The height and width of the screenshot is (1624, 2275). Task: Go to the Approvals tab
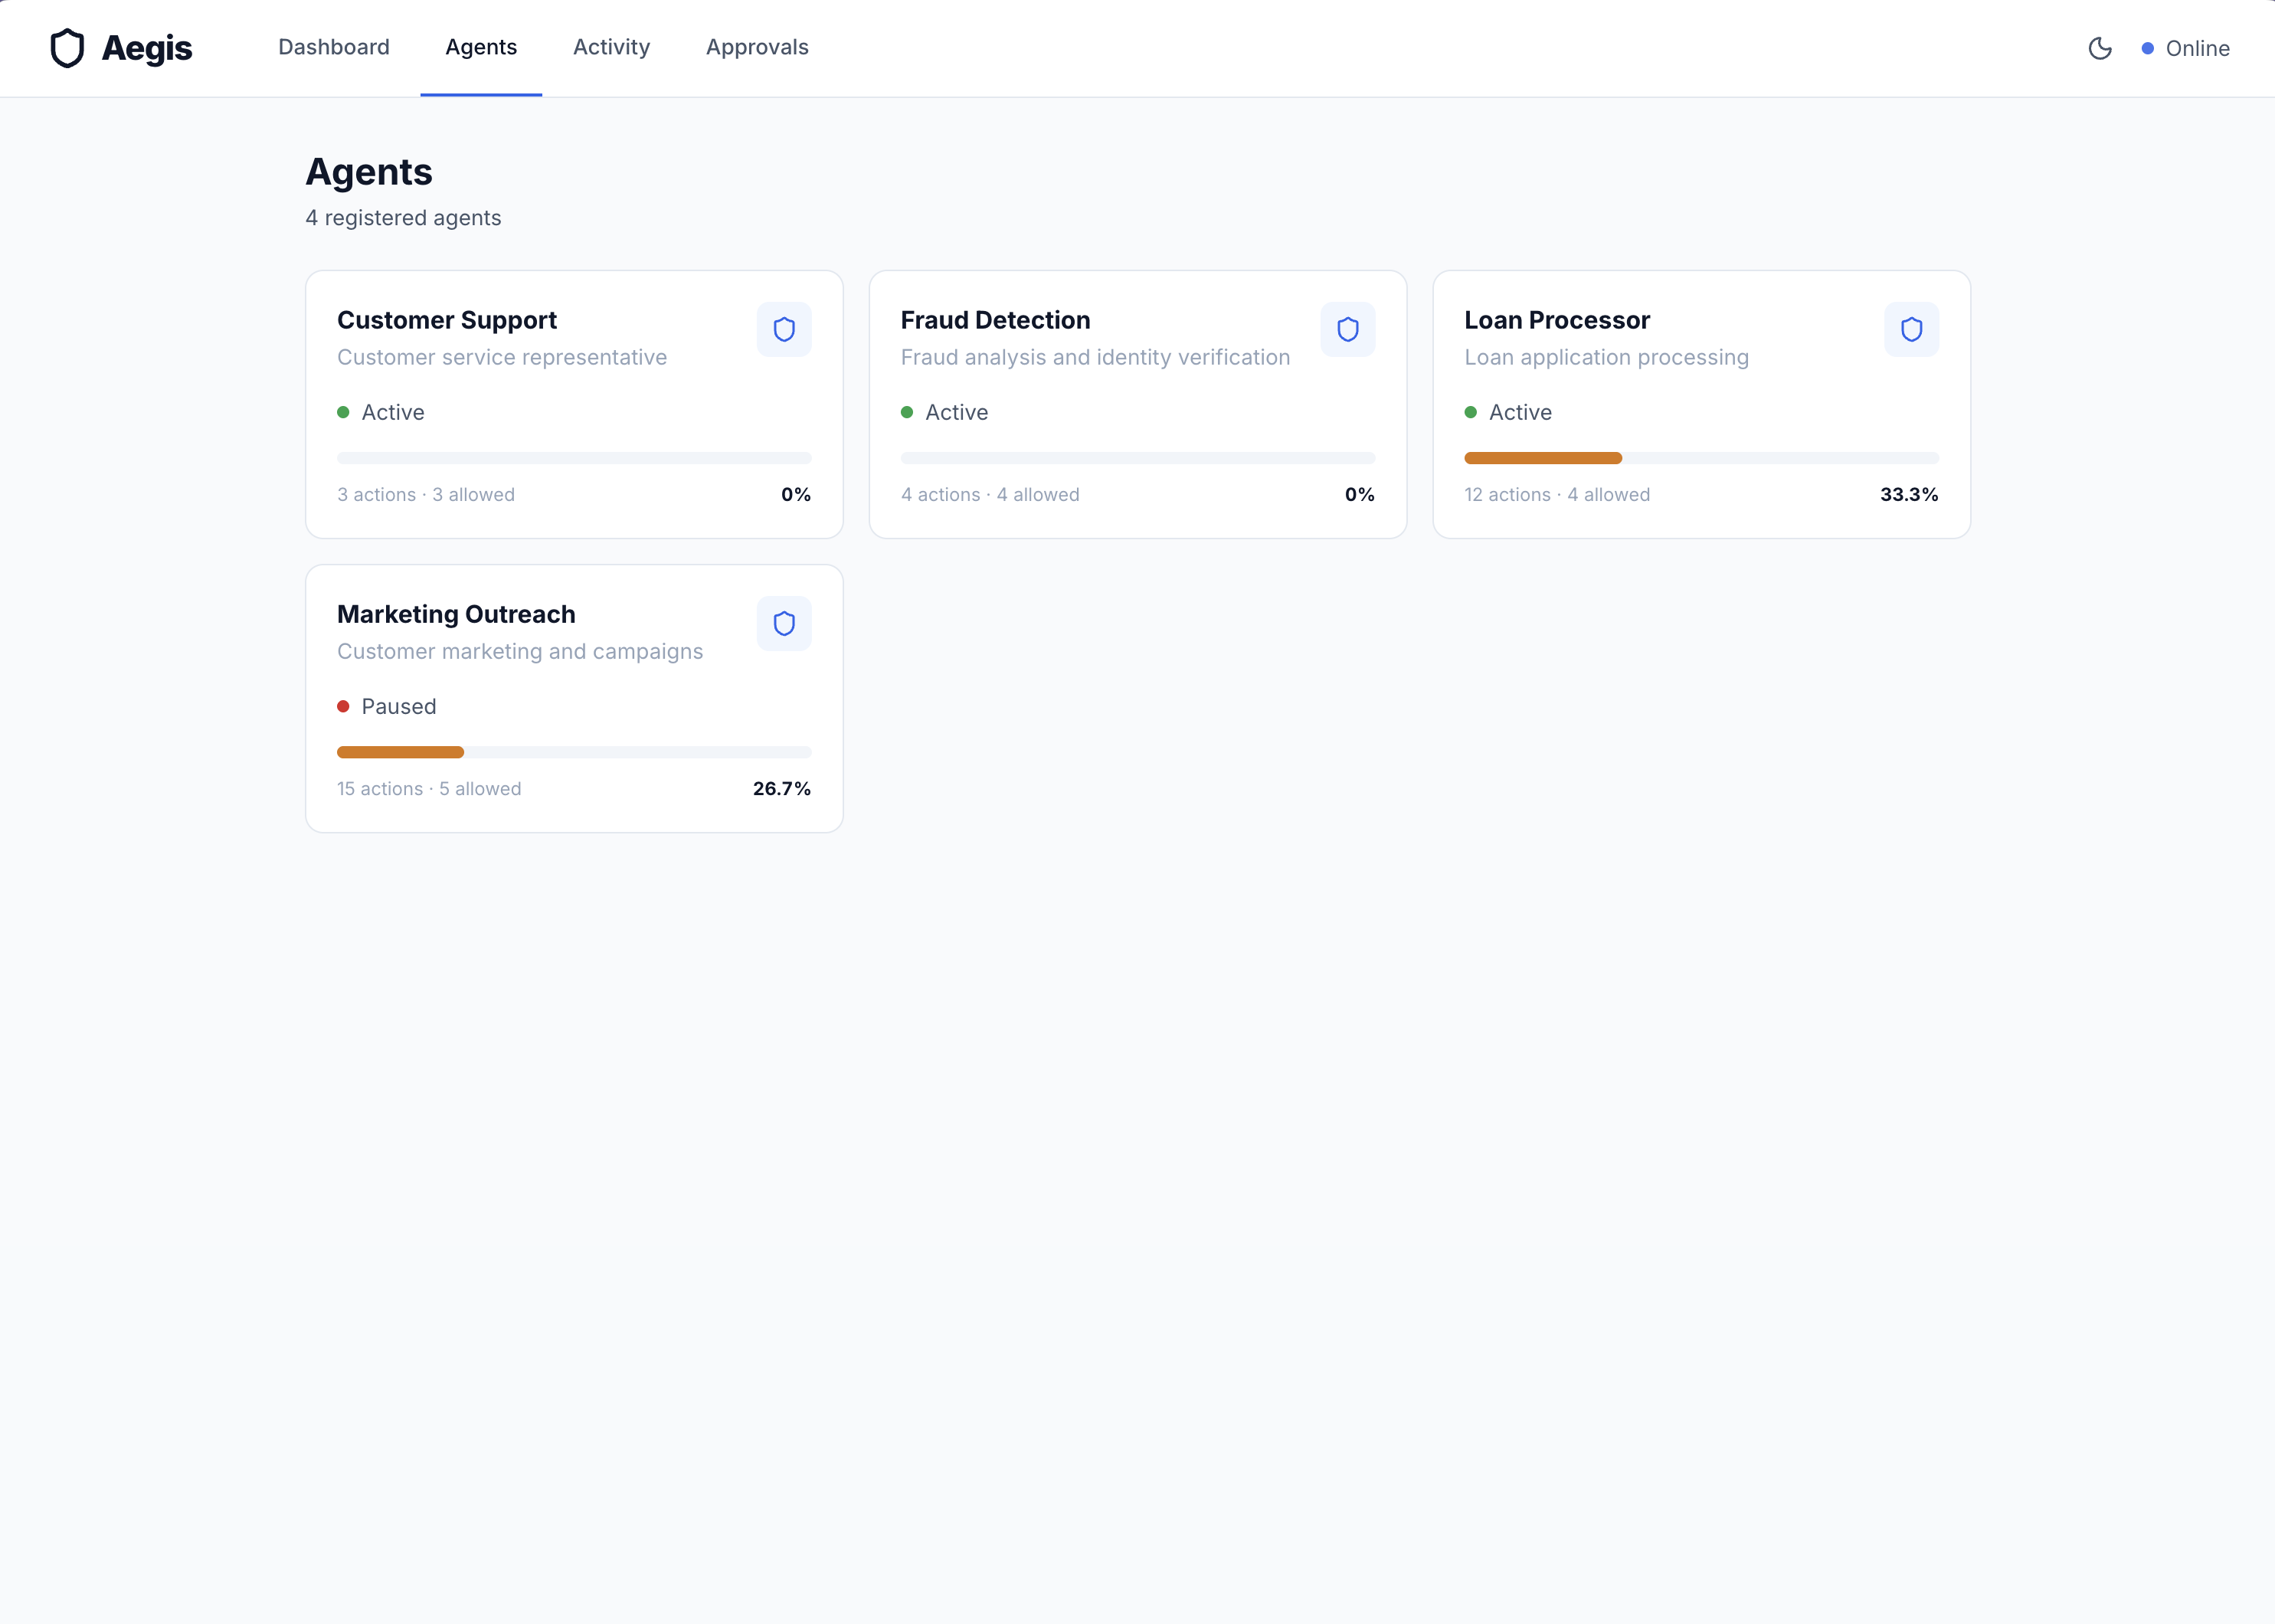tap(756, 47)
